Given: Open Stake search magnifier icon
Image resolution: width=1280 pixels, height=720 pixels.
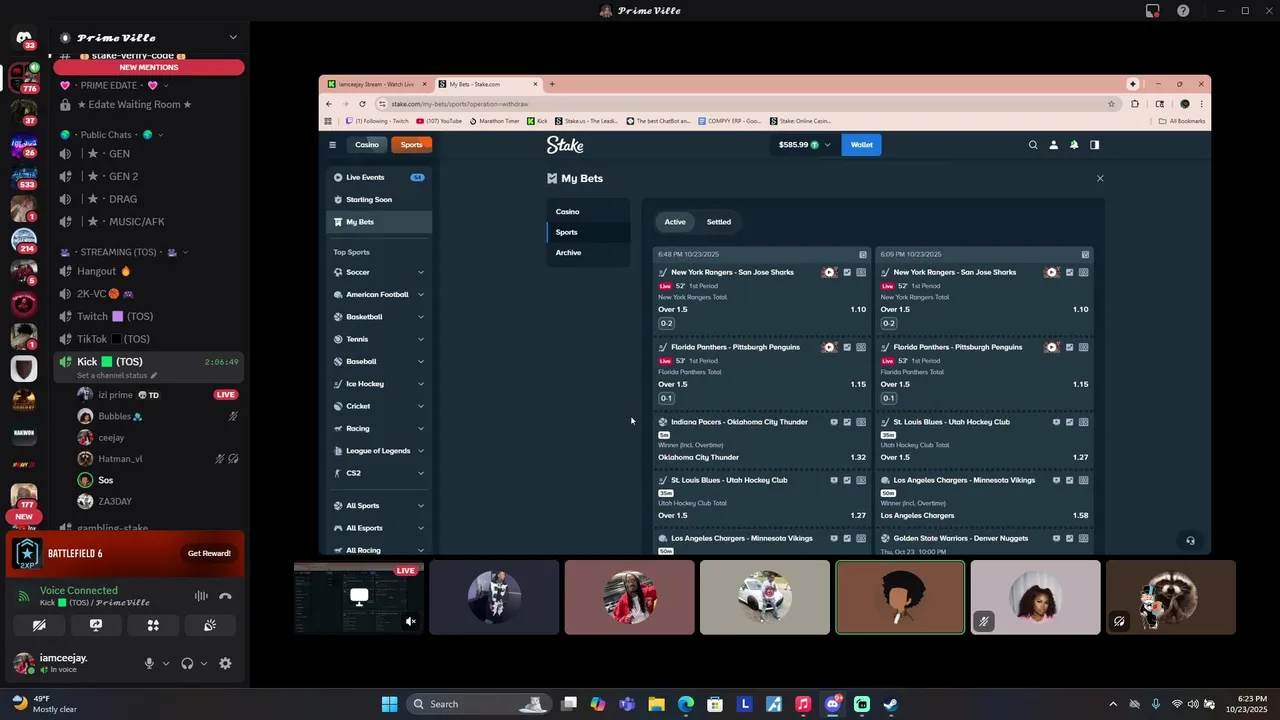Looking at the screenshot, I should (x=1033, y=145).
